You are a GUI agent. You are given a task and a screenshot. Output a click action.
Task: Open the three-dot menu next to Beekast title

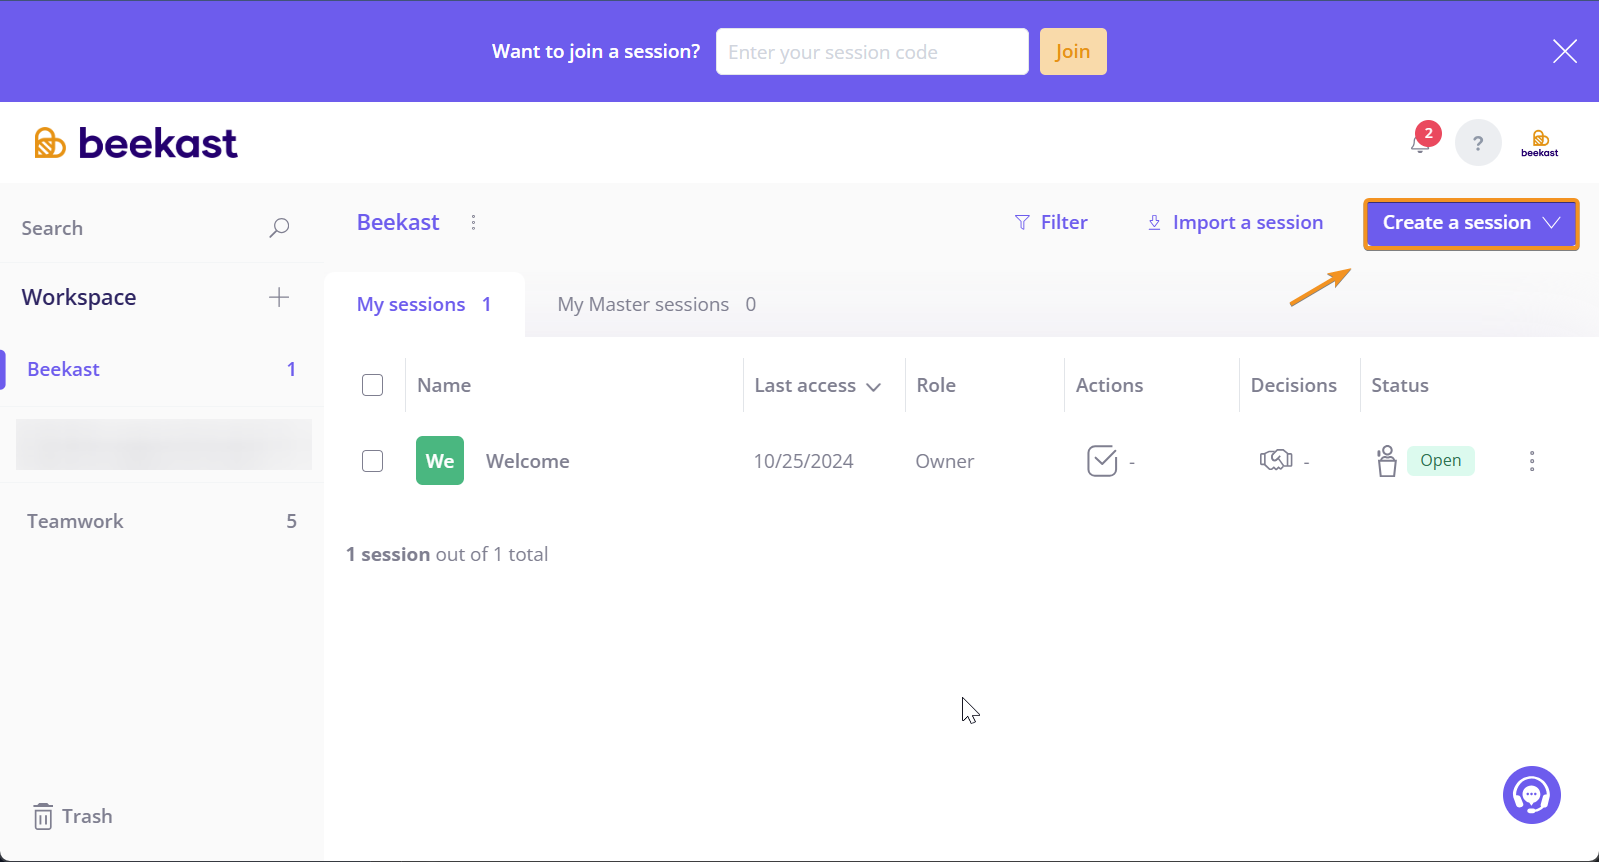tap(473, 222)
